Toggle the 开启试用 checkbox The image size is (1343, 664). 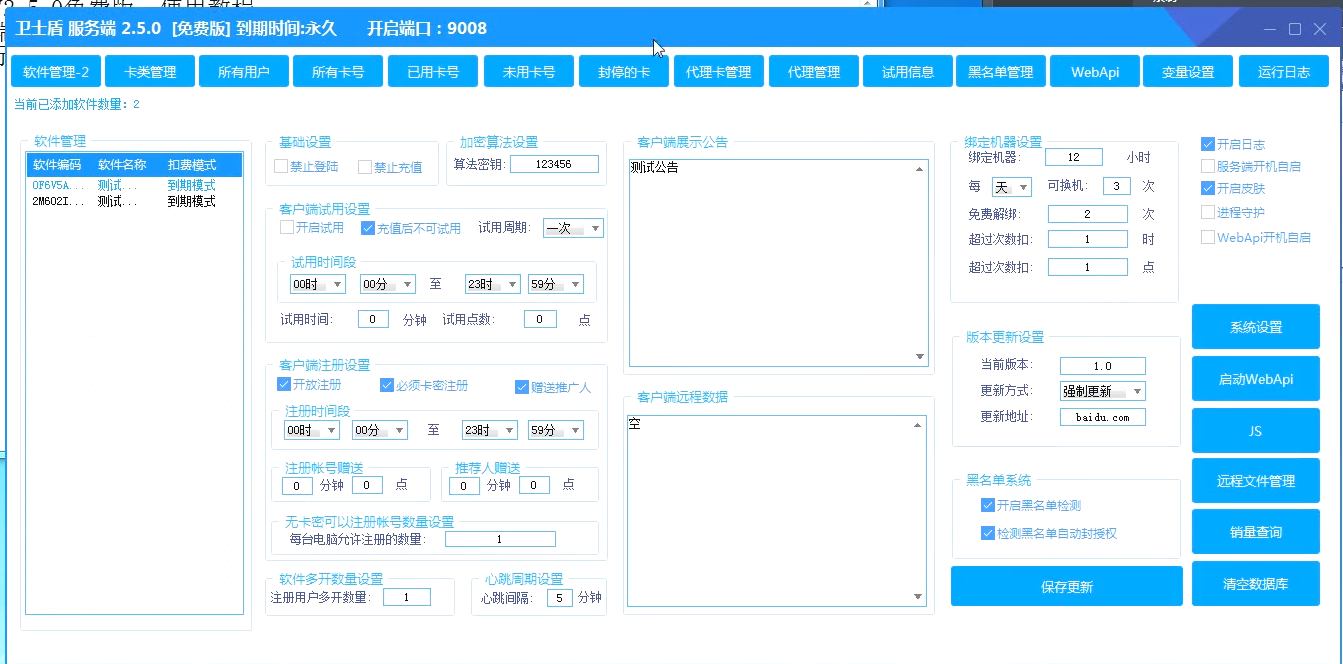click(288, 228)
